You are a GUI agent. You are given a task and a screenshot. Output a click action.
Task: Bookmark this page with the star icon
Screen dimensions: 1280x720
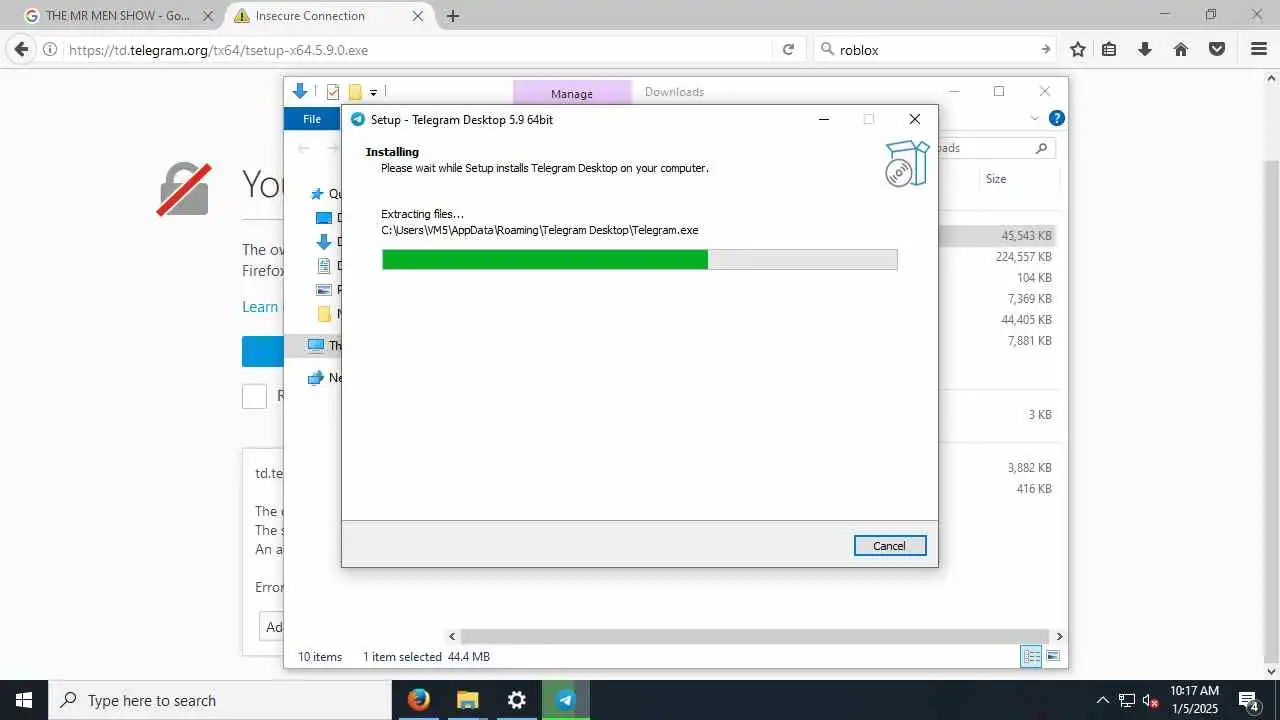pyautogui.click(x=1078, y=49)
